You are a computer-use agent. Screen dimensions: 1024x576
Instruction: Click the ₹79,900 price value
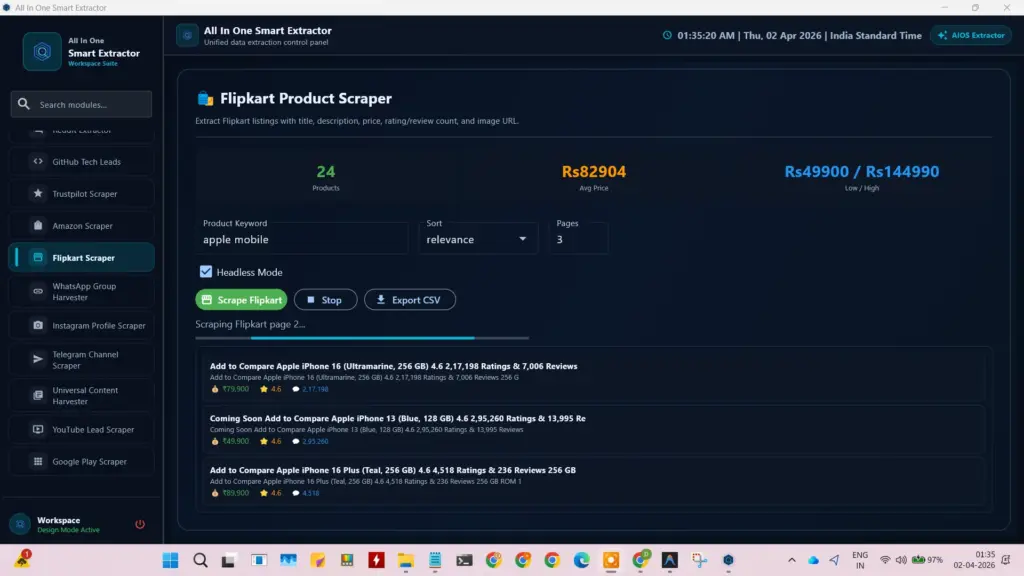pos(235,389)
